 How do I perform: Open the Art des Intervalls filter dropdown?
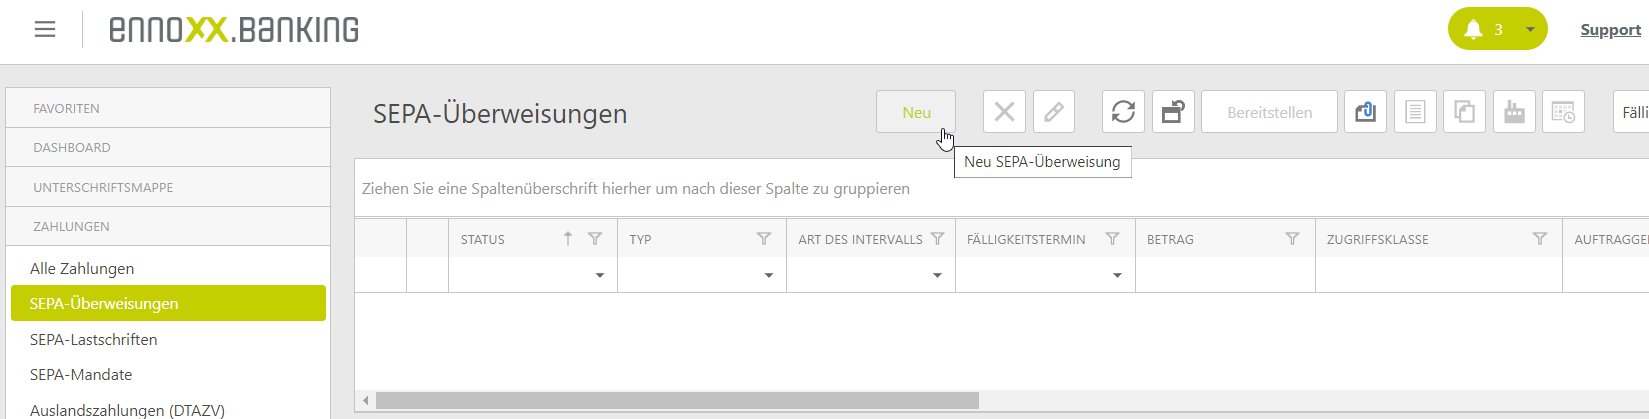point(937,275)
